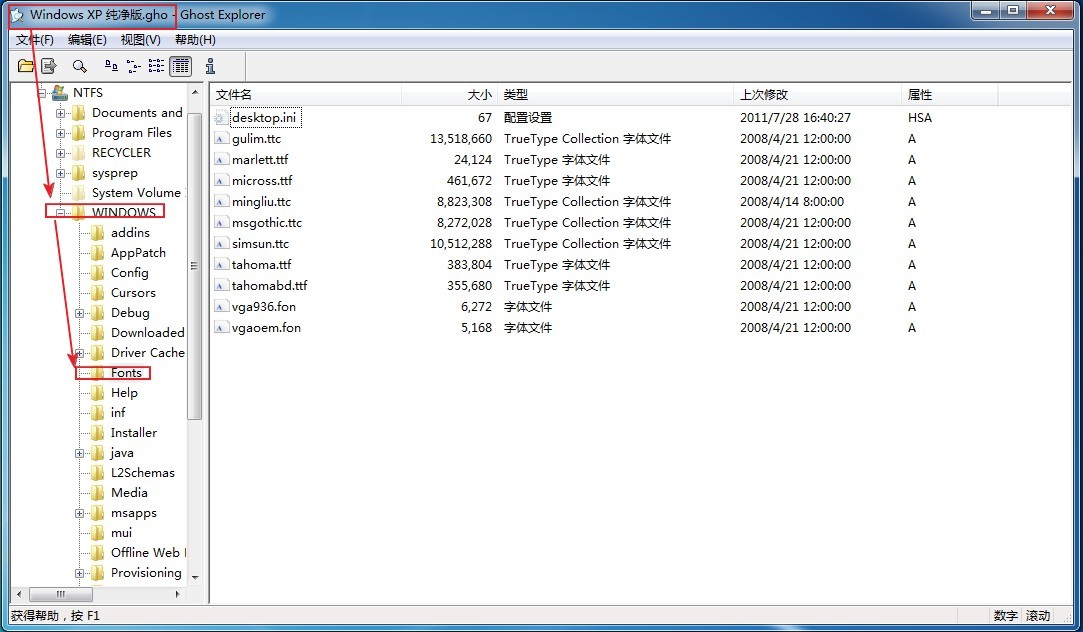Viewport: 1083px width, 632px height.
Task: Open the 视图(V) menu
Action: pos(140,40)
